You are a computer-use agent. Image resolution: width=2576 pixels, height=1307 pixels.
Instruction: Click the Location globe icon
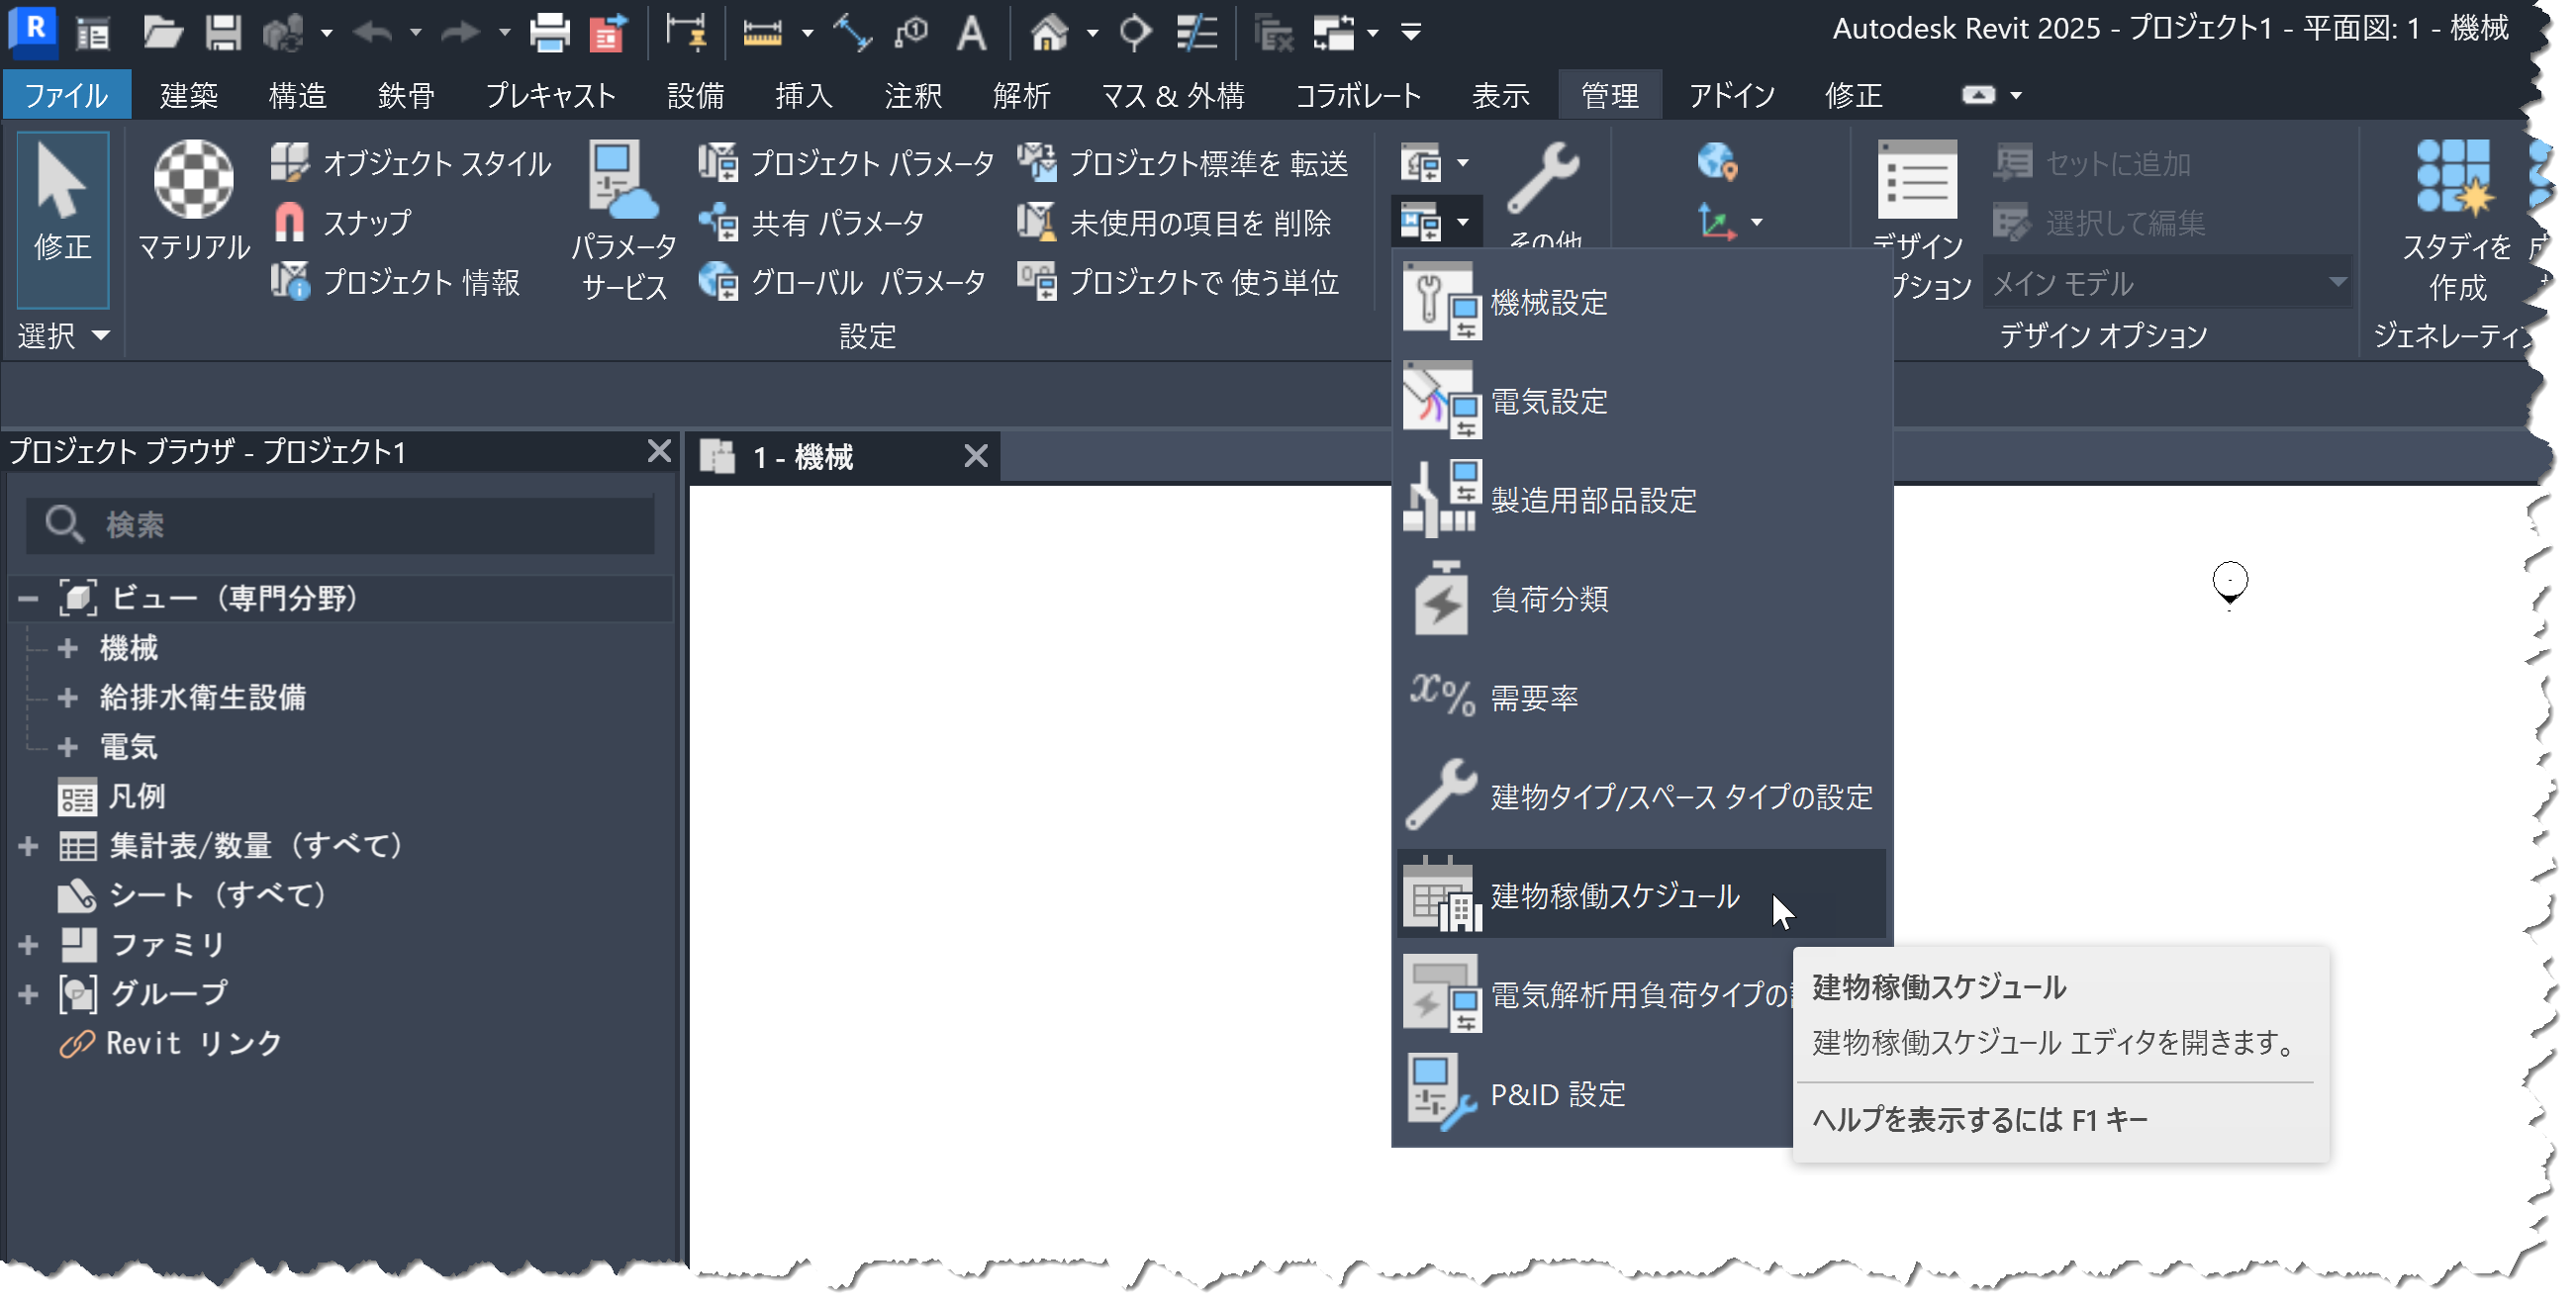click(1717, 161)
